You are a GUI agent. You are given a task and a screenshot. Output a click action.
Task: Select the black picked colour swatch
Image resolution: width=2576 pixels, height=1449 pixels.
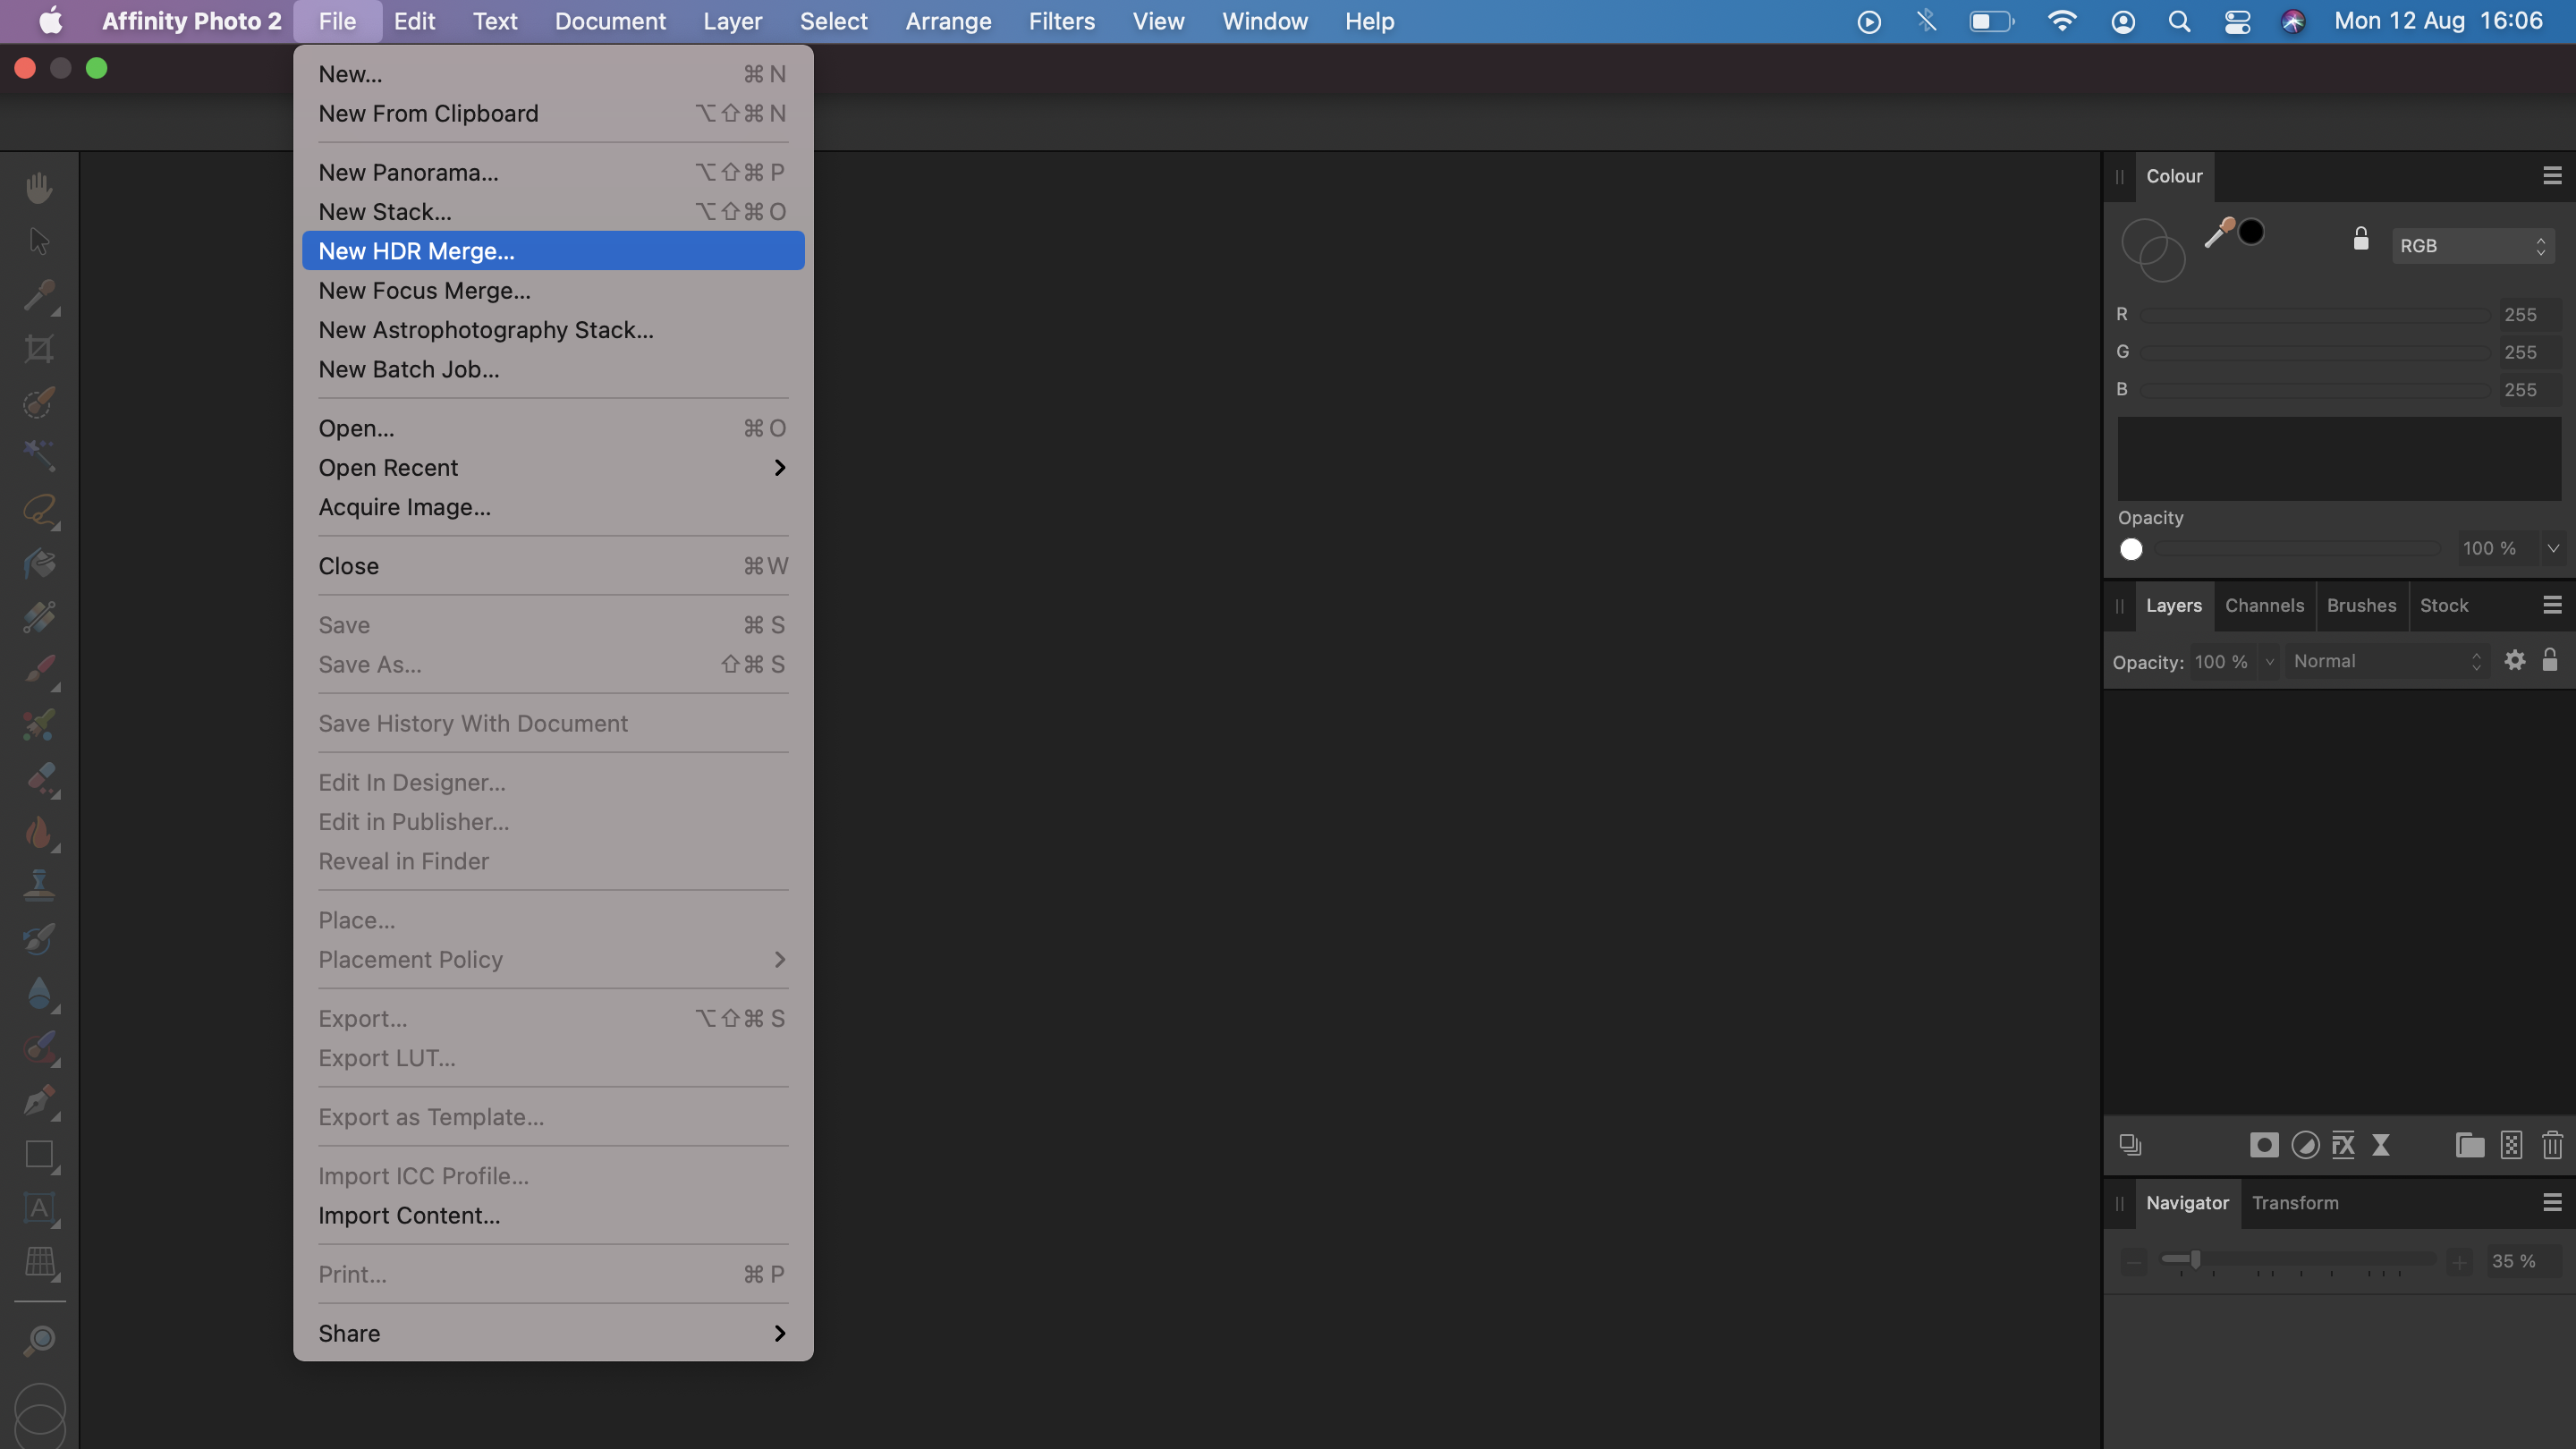pyautogui.click(x=2251, y=232)
